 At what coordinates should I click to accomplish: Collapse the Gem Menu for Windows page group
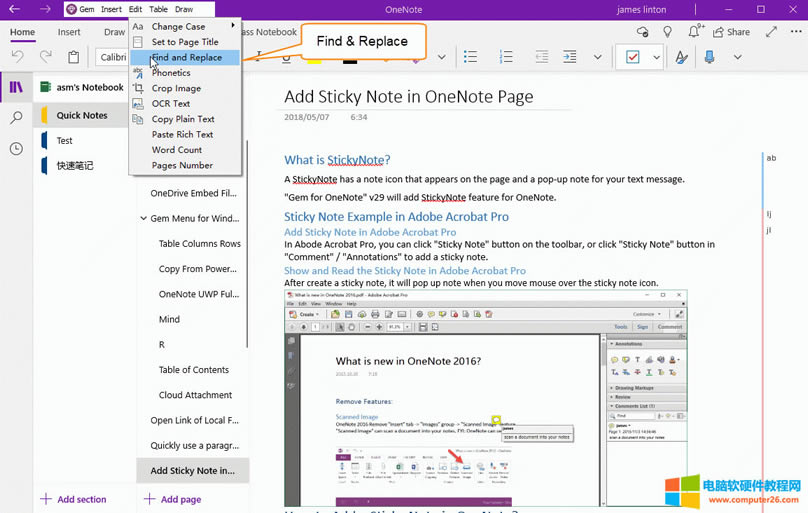143,218
